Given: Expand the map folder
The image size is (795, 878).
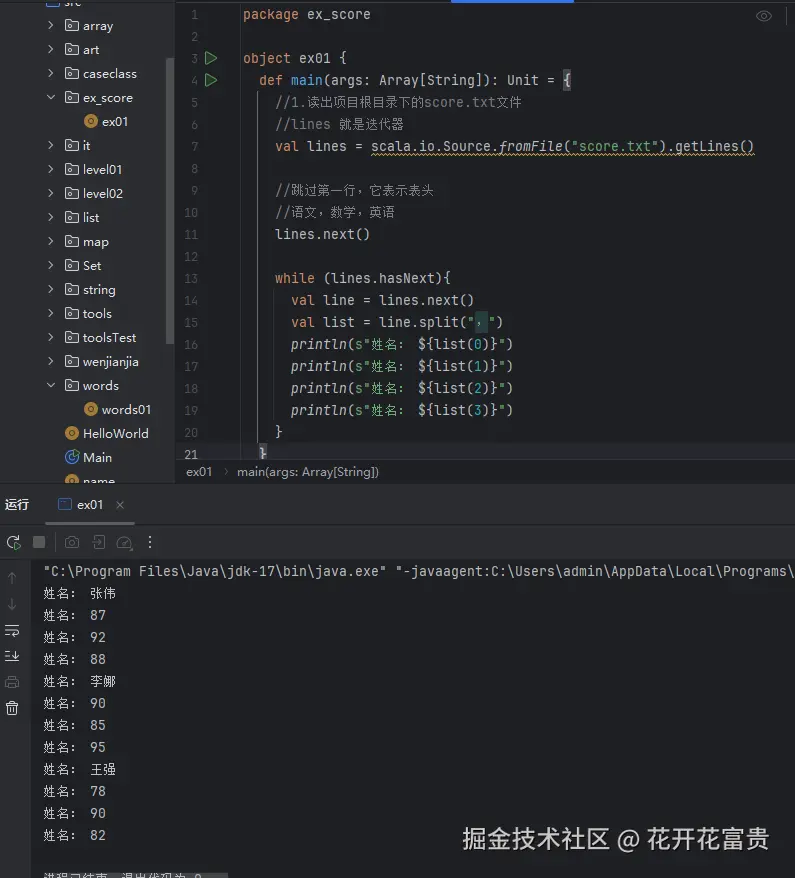Looking at the screenshot, I should click(51, 241).
